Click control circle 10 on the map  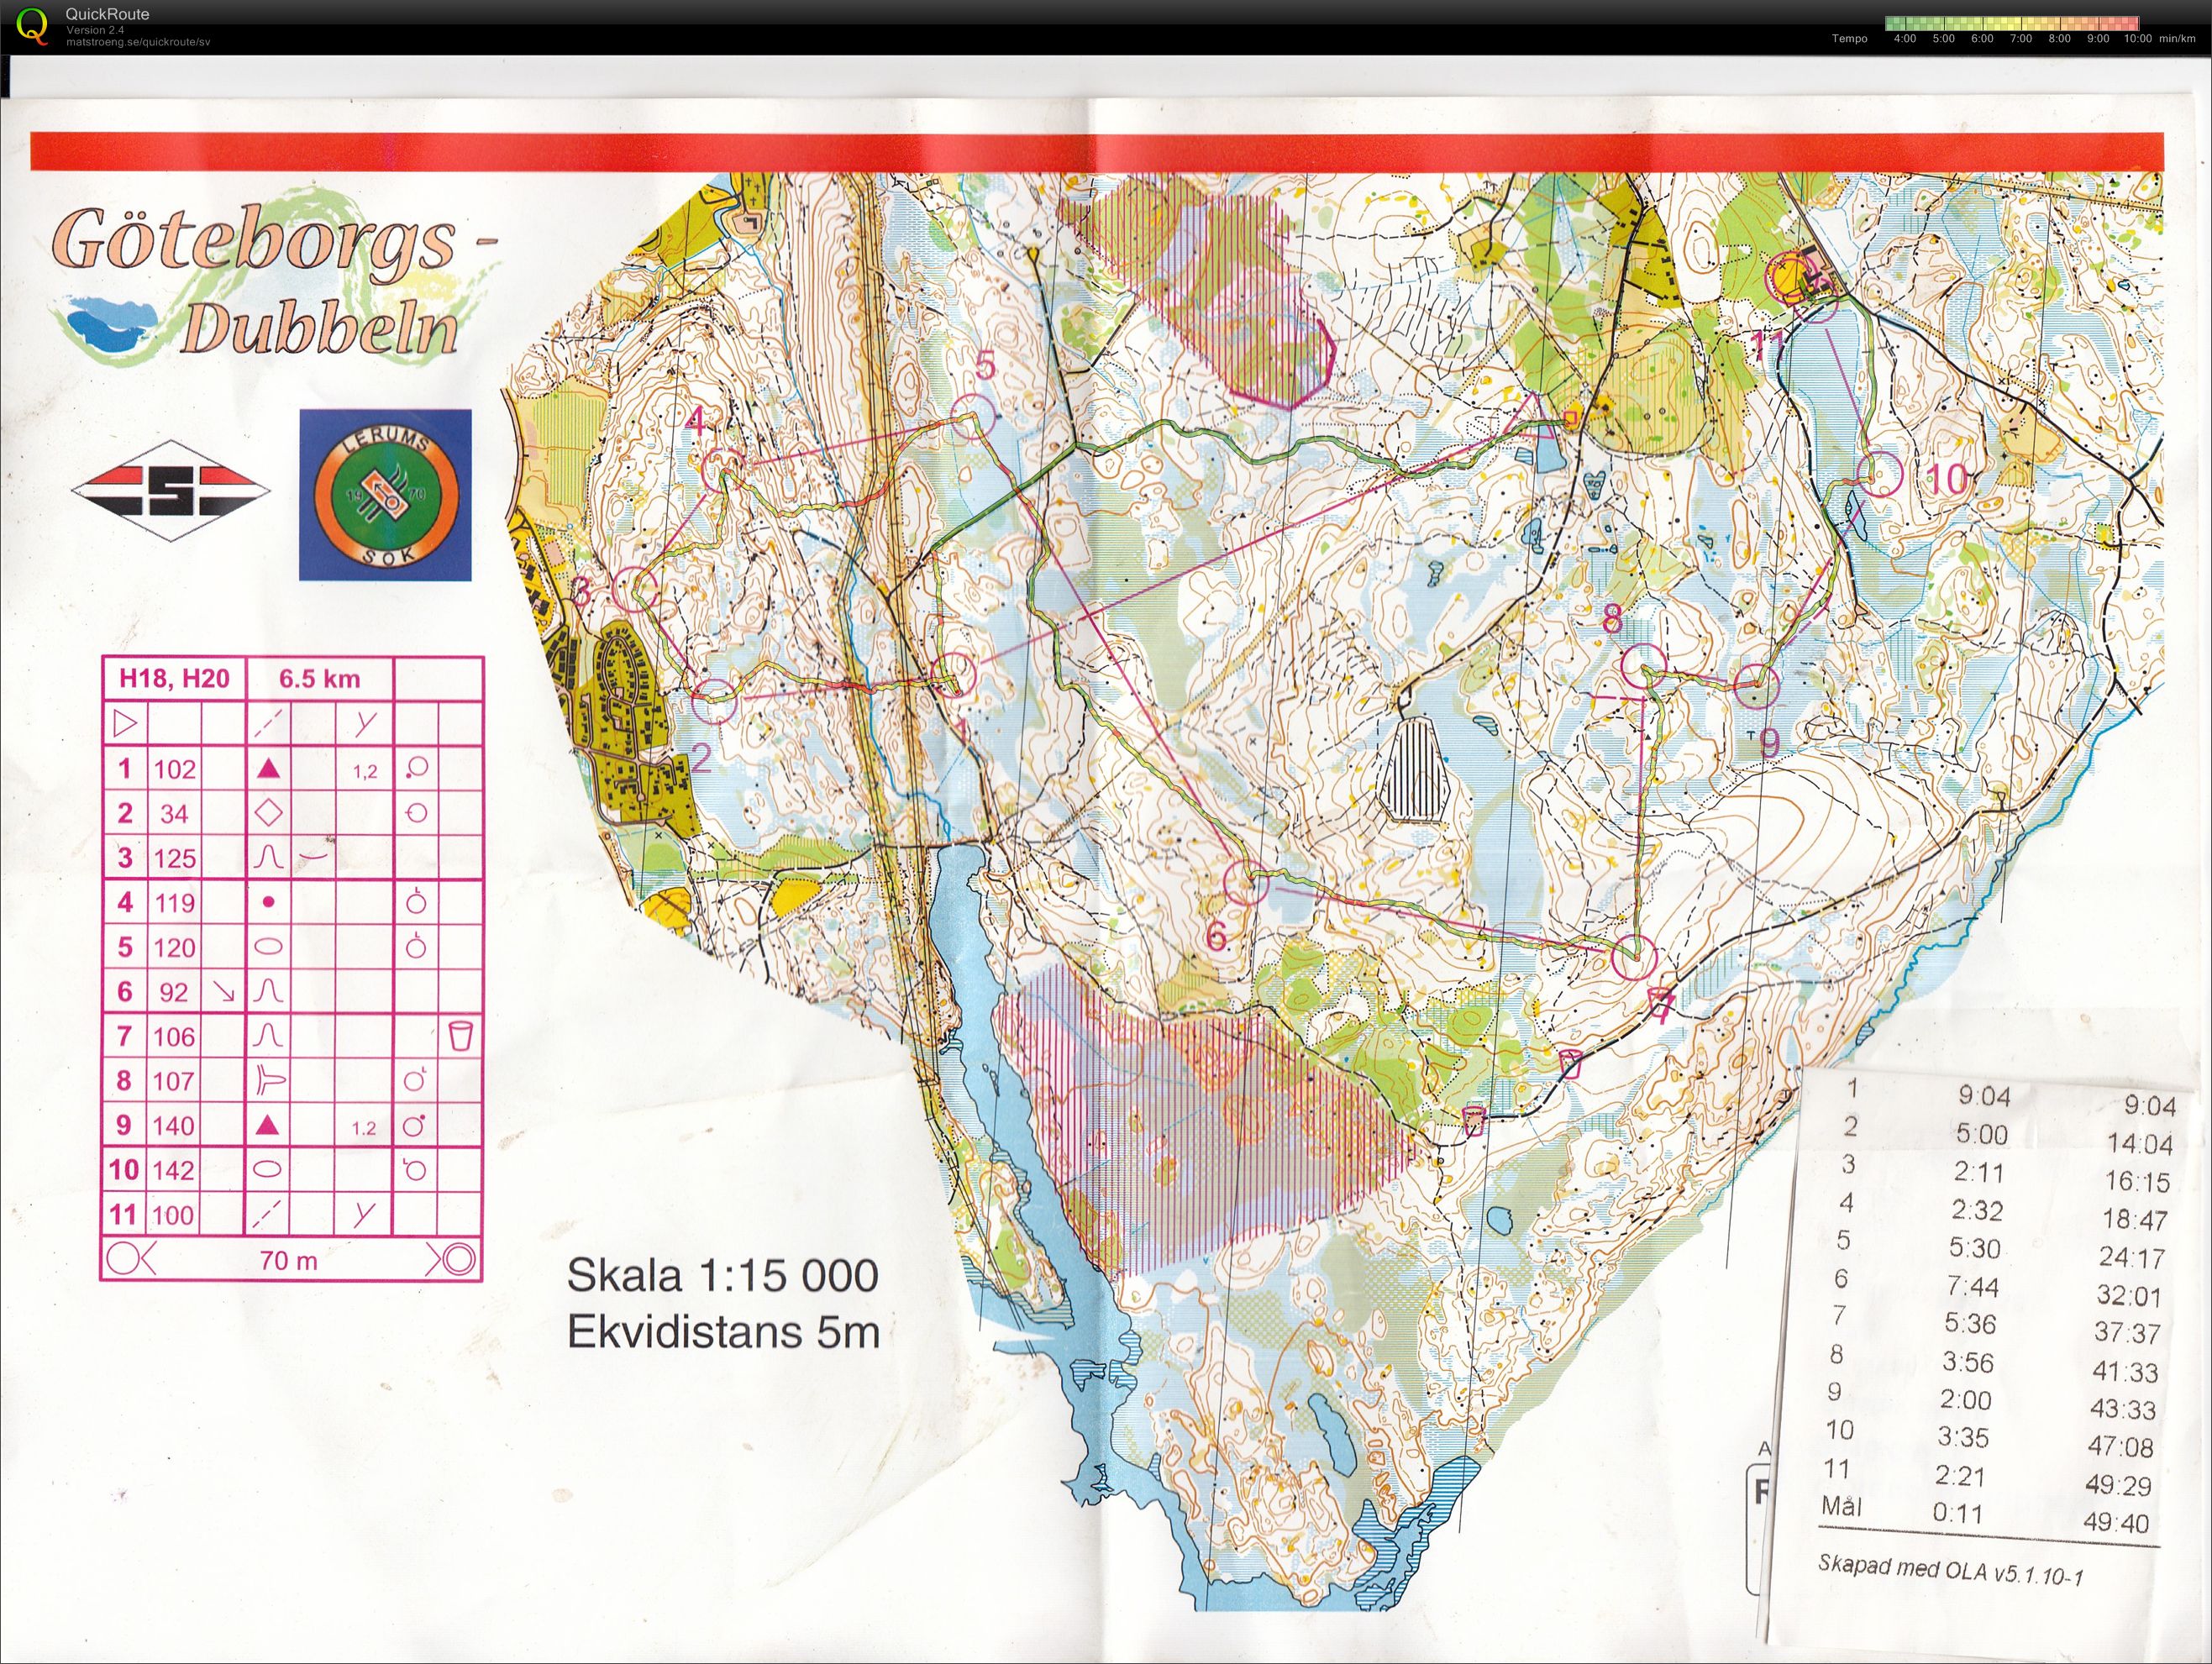pos(1880,474)
